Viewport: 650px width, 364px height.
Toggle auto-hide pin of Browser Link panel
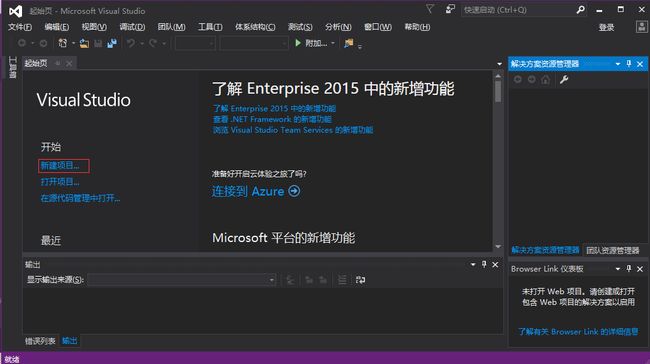pos(629,269)
